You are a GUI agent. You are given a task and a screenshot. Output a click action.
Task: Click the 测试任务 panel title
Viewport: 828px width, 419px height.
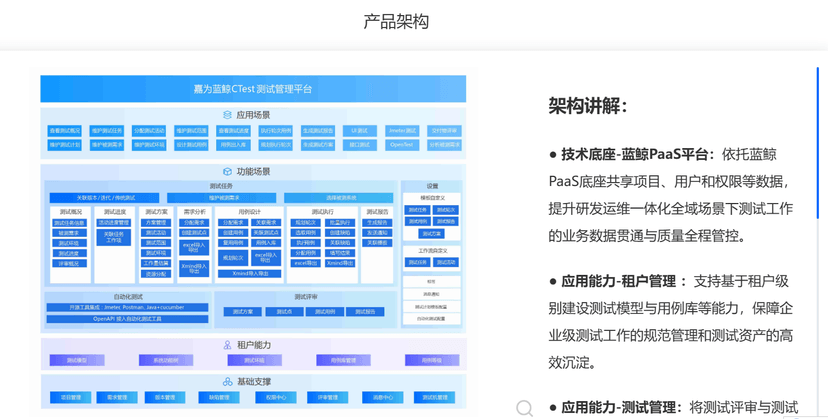221,186
